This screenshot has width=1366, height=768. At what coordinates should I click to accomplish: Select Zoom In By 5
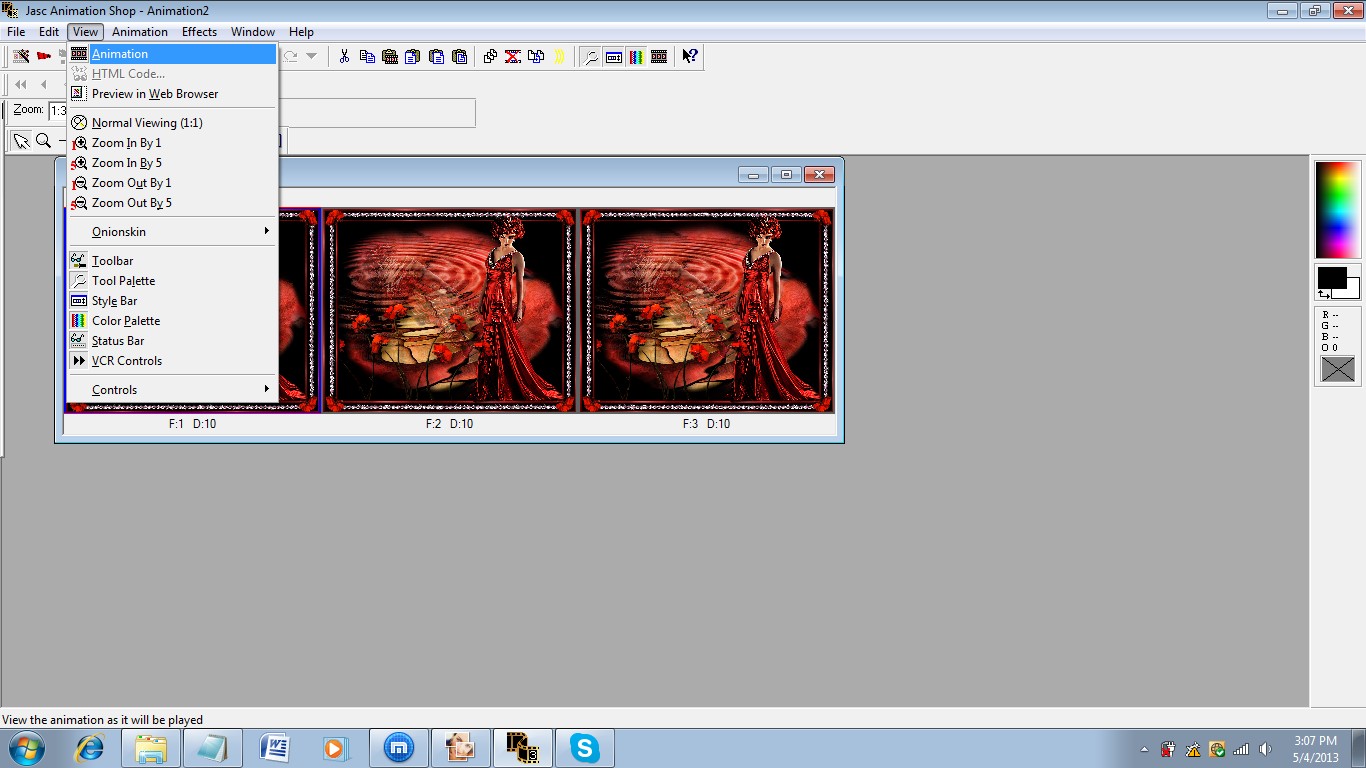pyautogui.click(x=172, y=163)
